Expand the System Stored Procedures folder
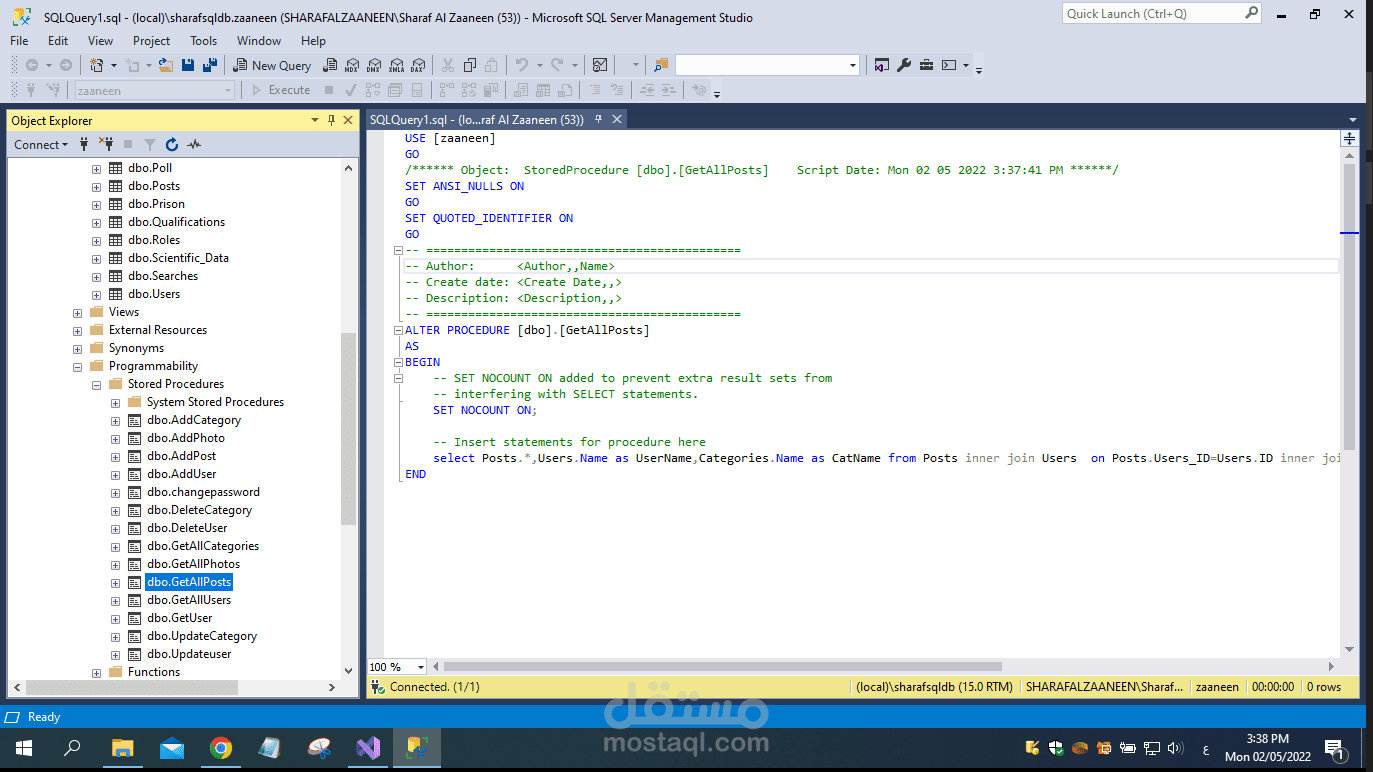The width and height of the screenshot is (1373, 772). [x=115, y=402]
